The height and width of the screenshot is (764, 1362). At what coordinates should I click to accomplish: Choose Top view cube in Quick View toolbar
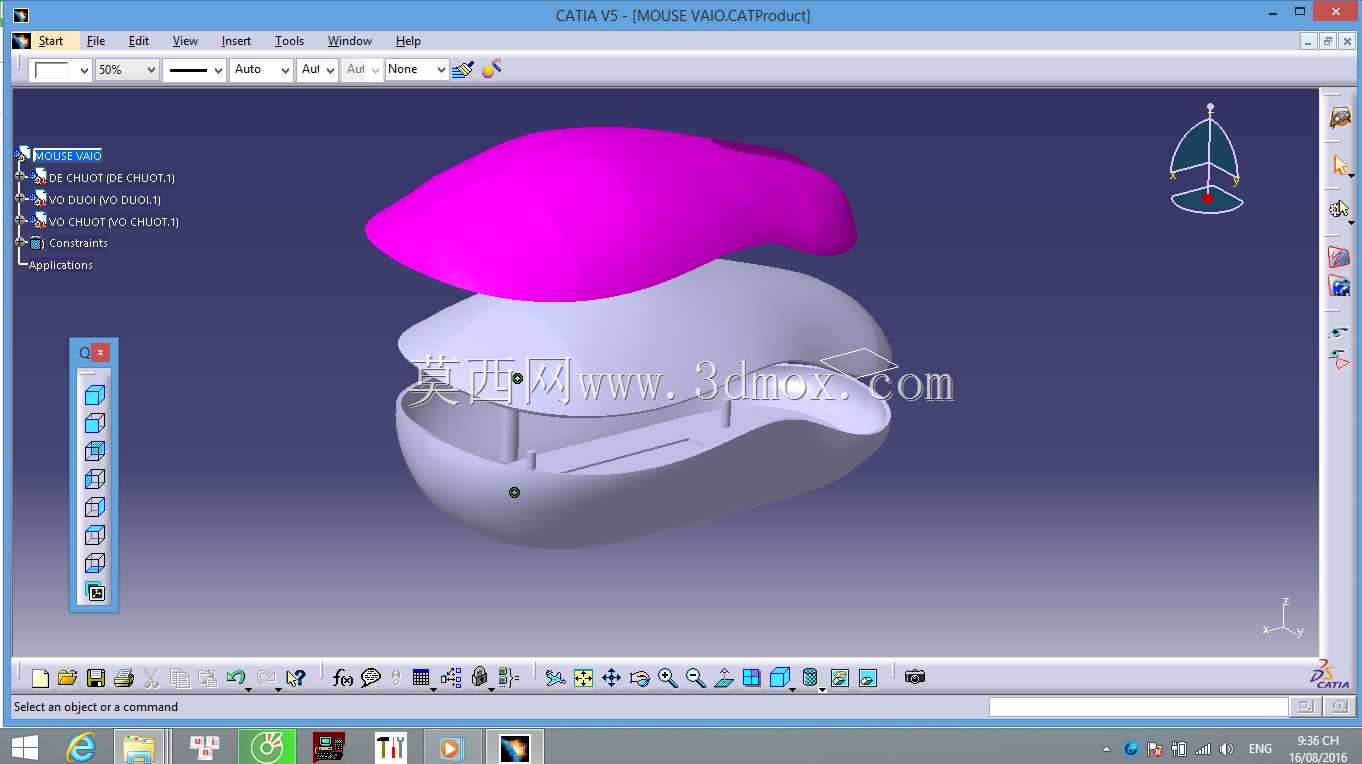95,535
